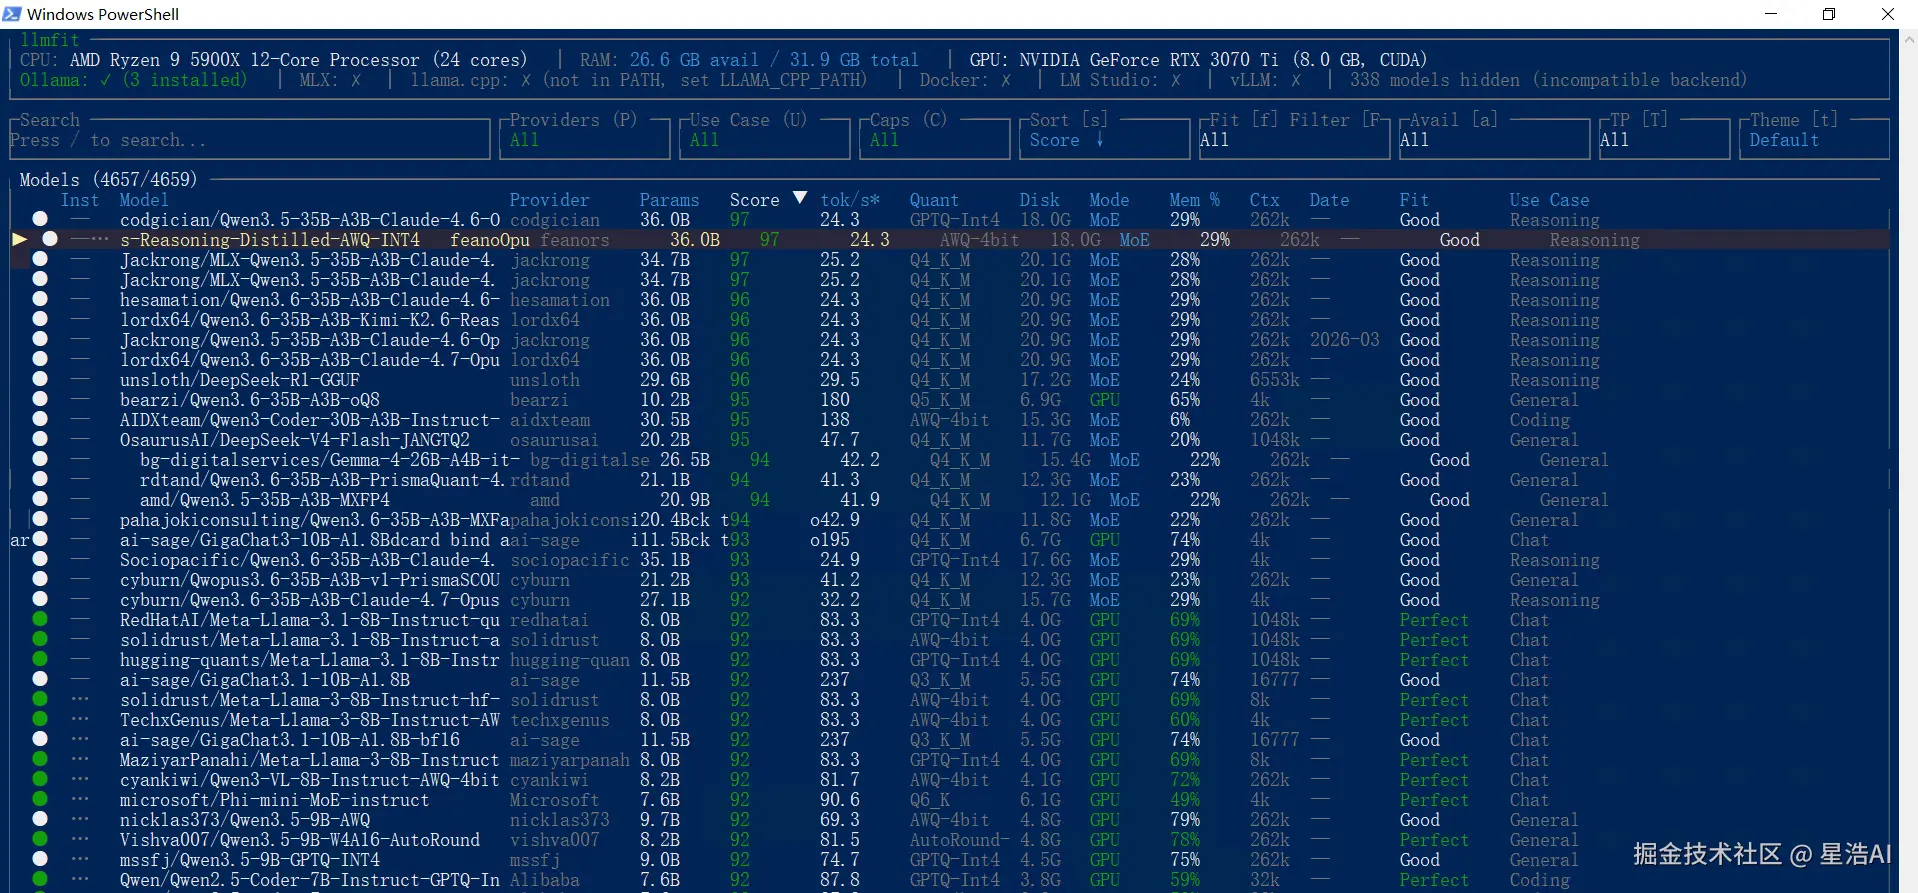Open the Avail filter box
Viewport: 1918px width, 893px height.
click(1495, 139)
